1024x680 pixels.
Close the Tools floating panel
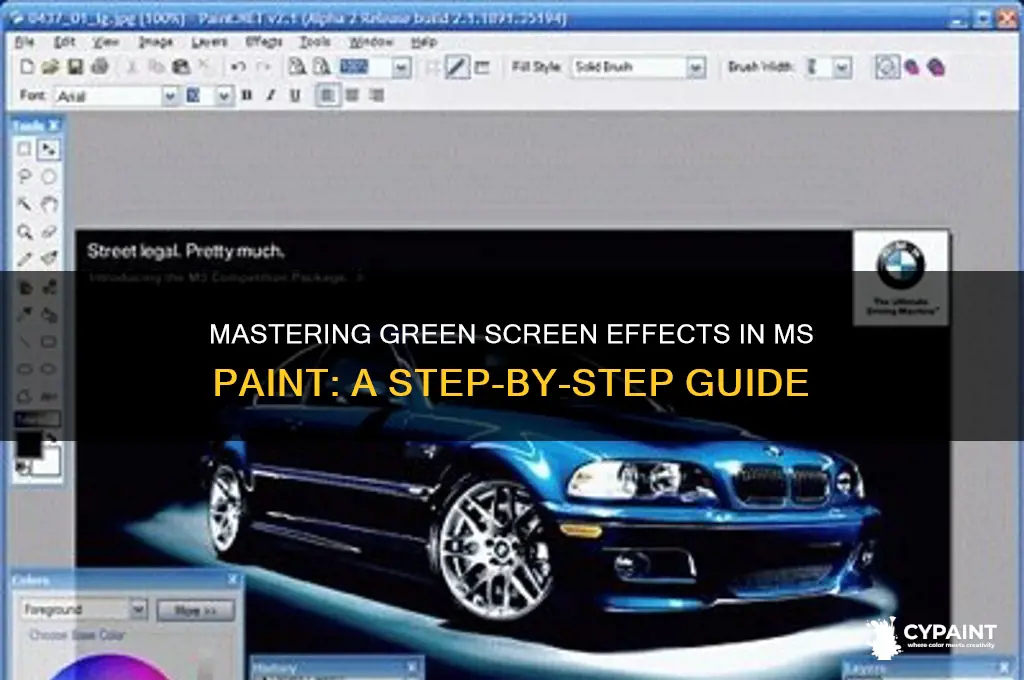[x=54, y=125]
